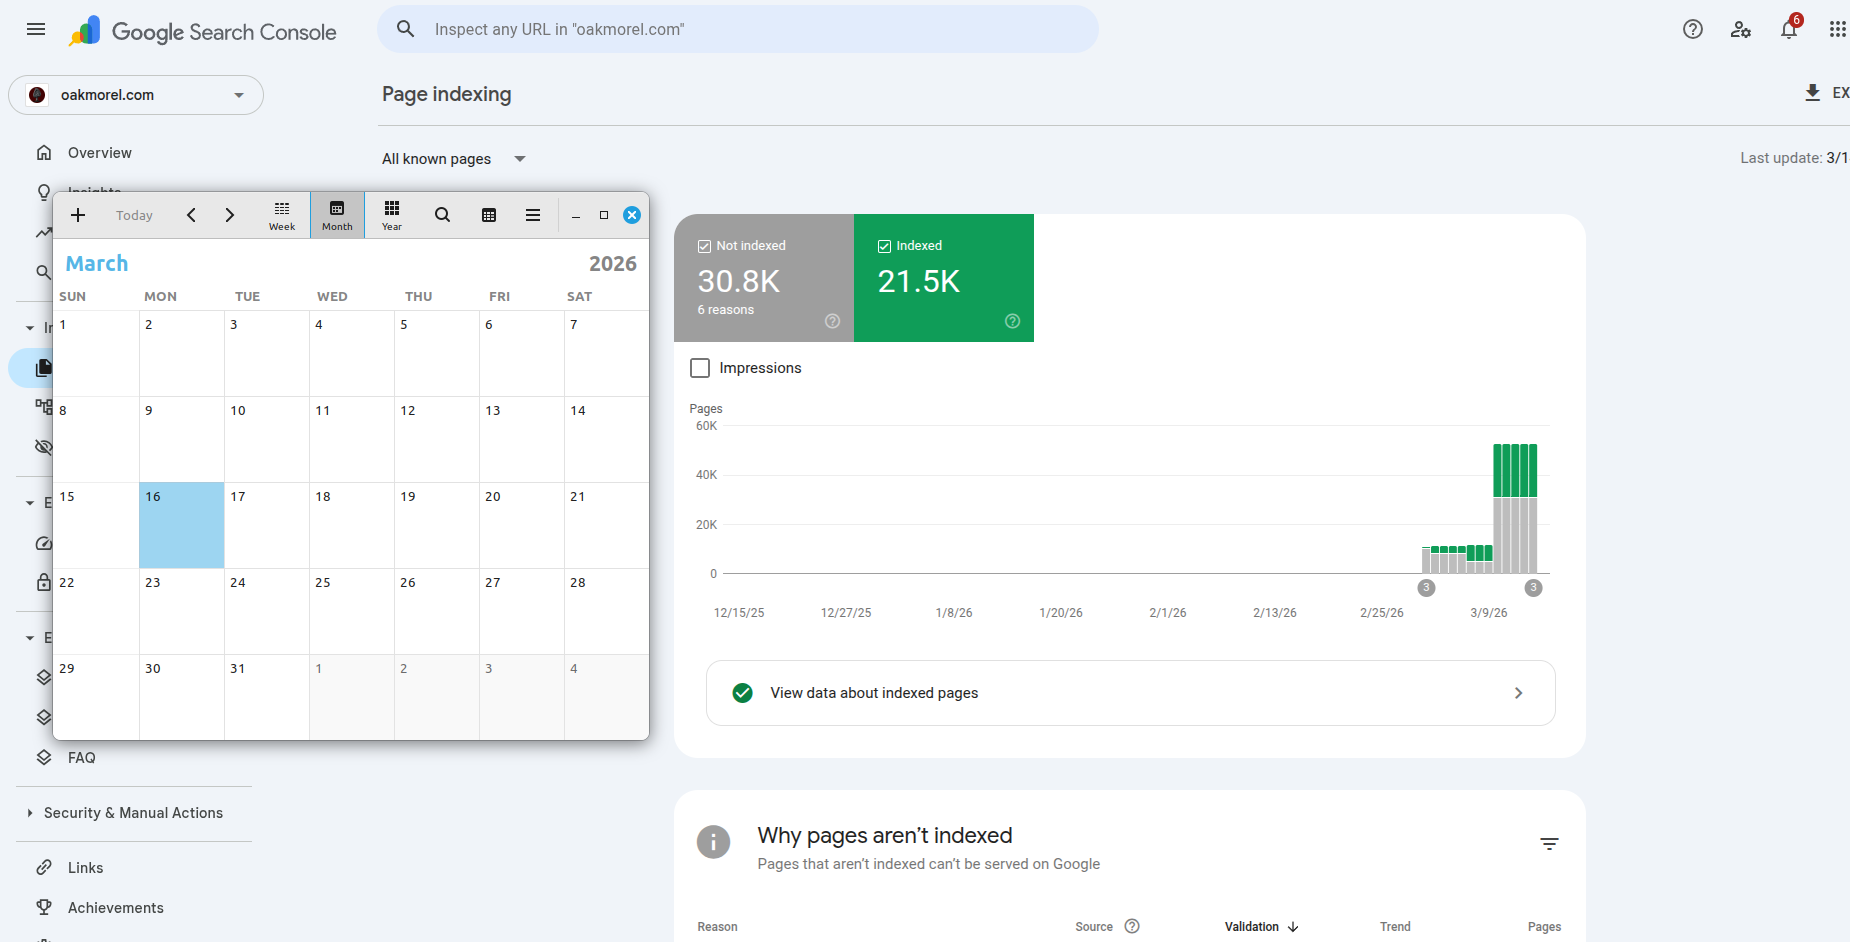The height and width of the screenshot is (942, 1850).
Task: Toggle the Indexed checkbox
Action: coord(884,246)
